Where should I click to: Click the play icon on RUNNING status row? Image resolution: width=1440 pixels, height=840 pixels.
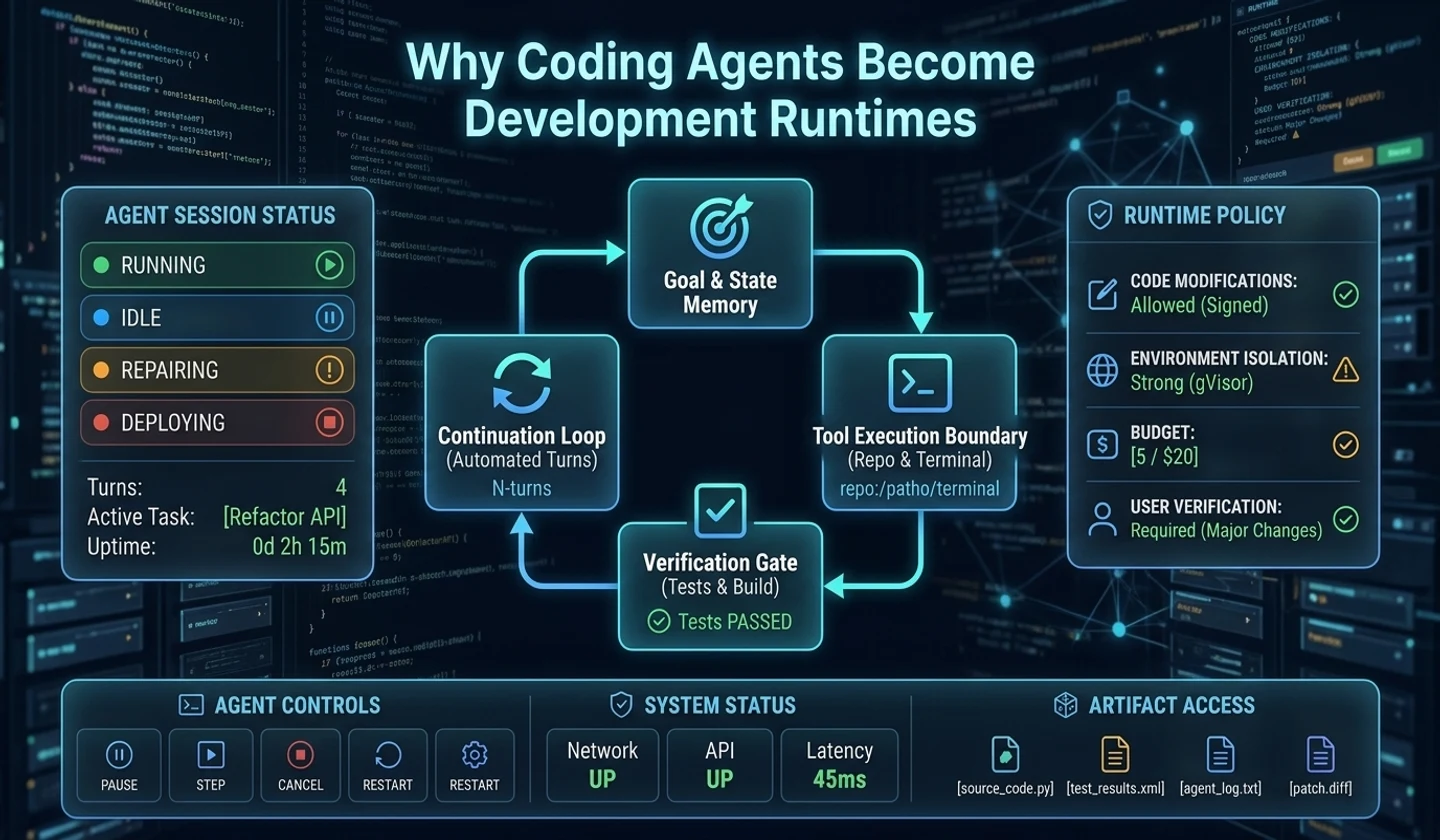(x=329, y=265)
